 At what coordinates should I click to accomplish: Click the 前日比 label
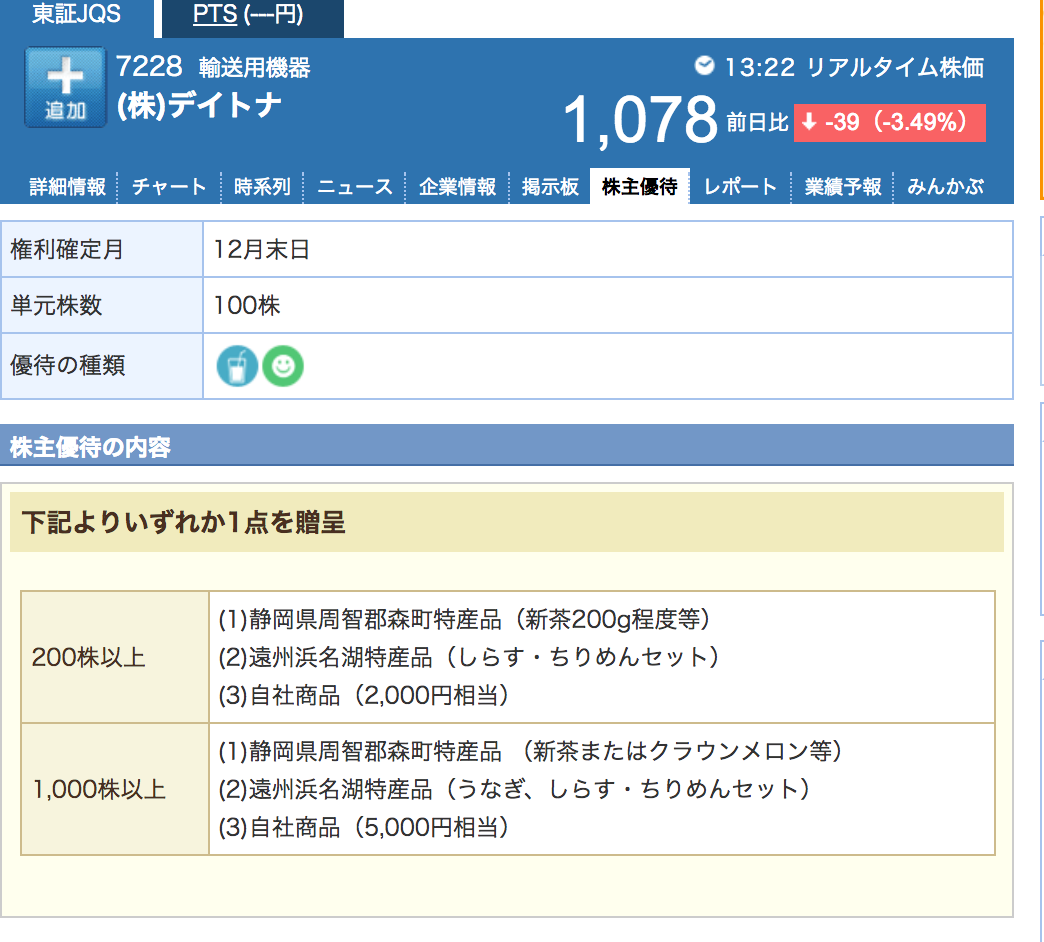[757, 122]
